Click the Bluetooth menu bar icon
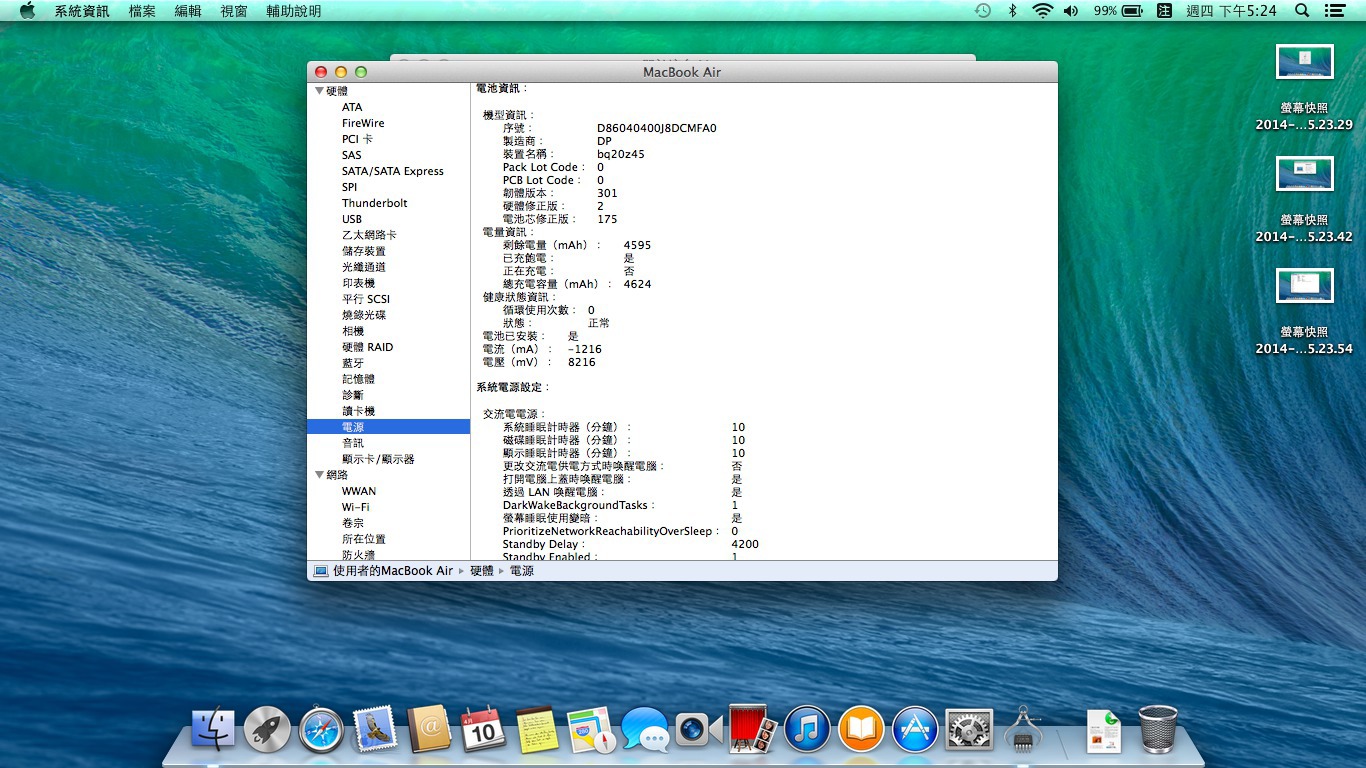 (1012, 11)
